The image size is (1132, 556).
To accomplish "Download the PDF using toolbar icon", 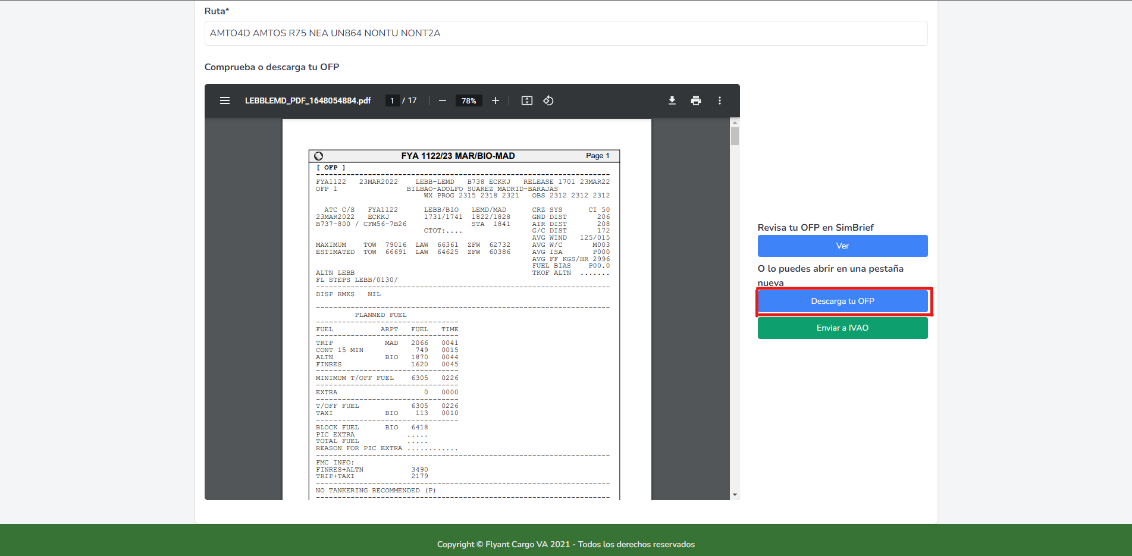I will pos(672,101).
